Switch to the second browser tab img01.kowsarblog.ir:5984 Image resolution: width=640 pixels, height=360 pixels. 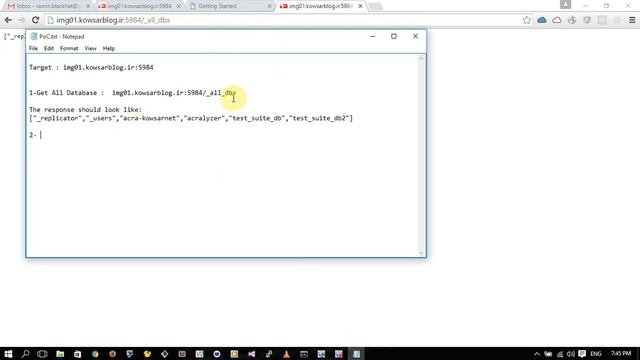coord(139,6)
